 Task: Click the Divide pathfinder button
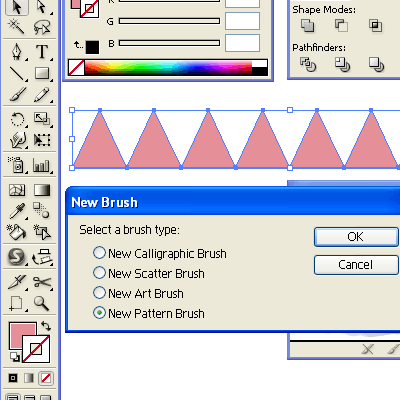tap(308, 64)
